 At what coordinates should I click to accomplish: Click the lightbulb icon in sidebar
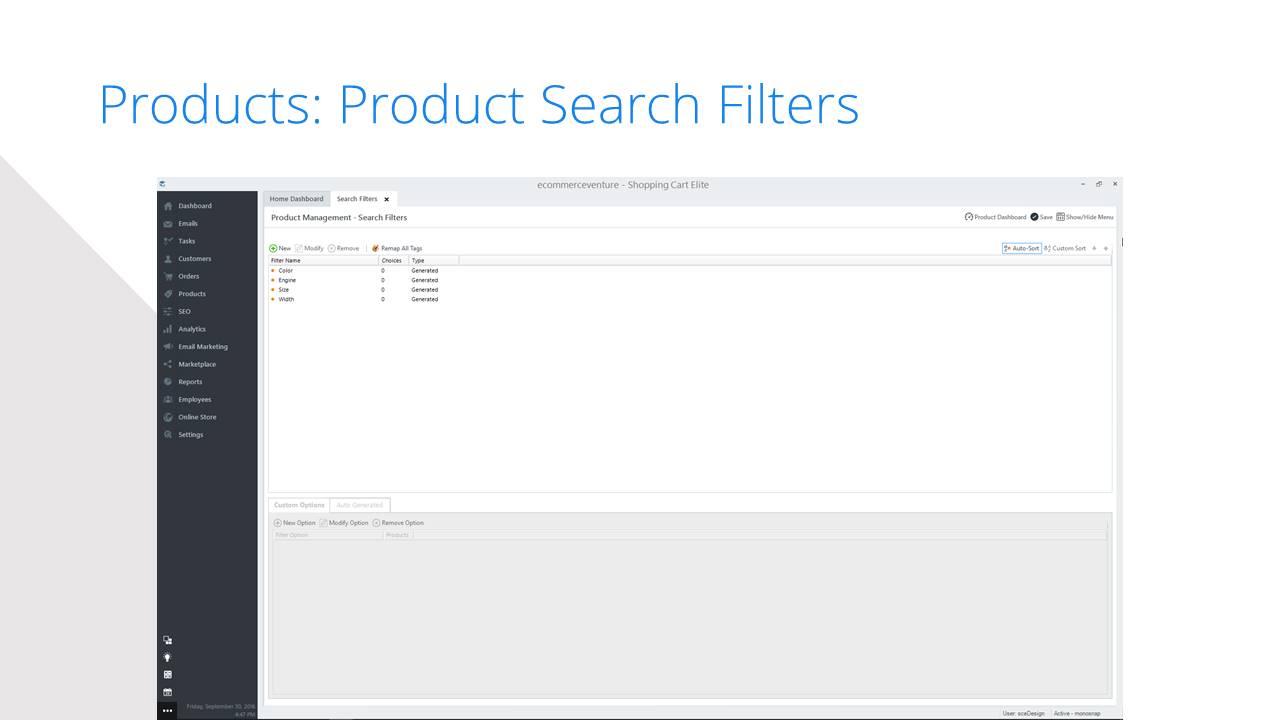[x=168, y=657]
